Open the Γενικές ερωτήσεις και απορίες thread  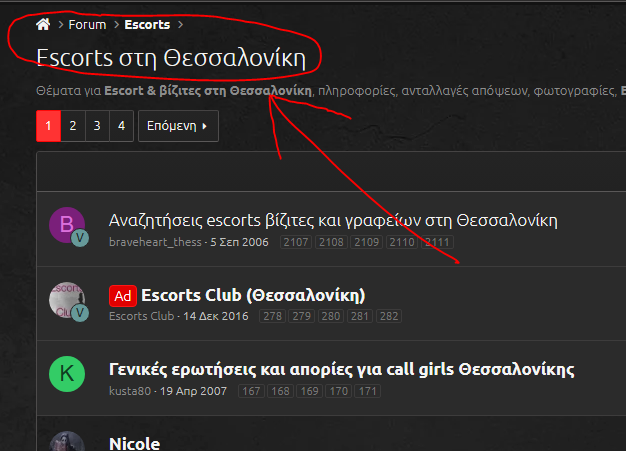coord(341,369)
